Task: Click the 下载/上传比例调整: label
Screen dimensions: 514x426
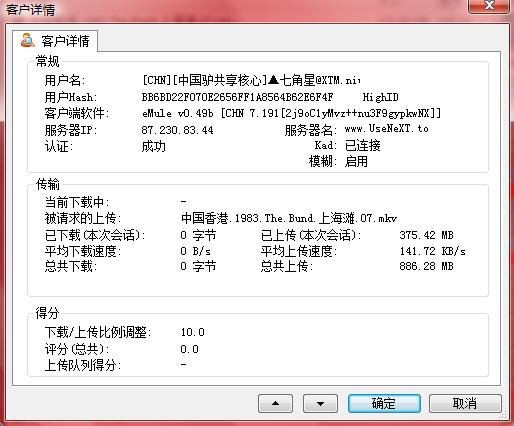Action: click(98, 332)
